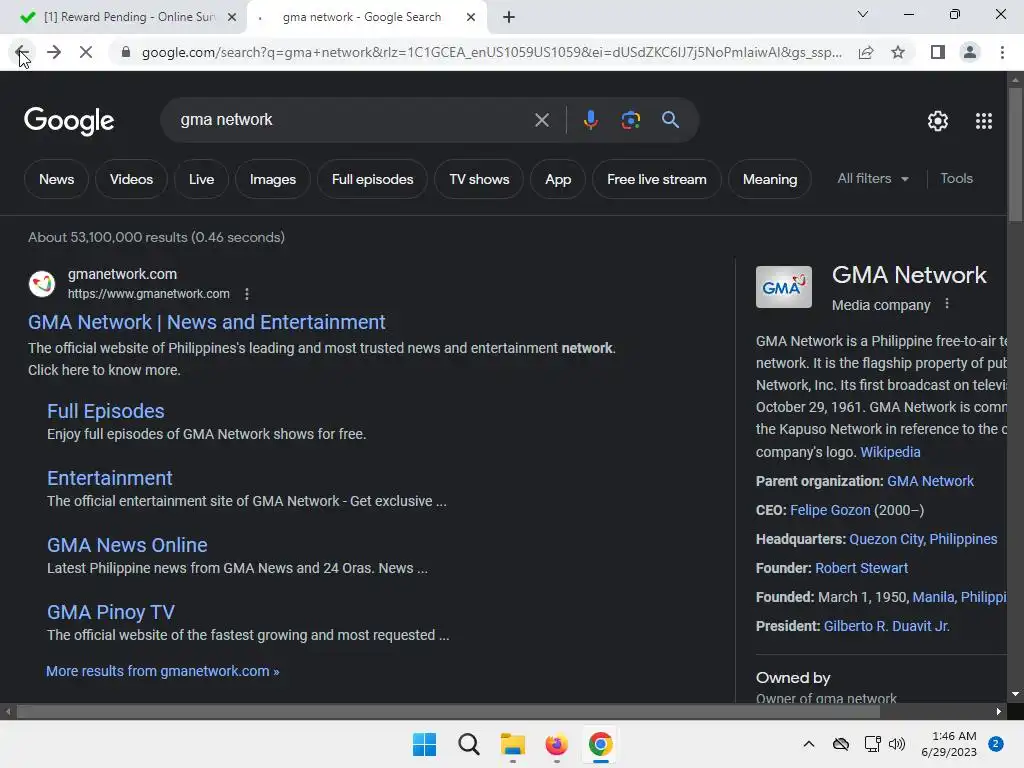Image resolution: width=1024 pixels, height=768 pixels.
Task: Open GMA Network | News and Entertainment result
Action: tap(206, 323)
